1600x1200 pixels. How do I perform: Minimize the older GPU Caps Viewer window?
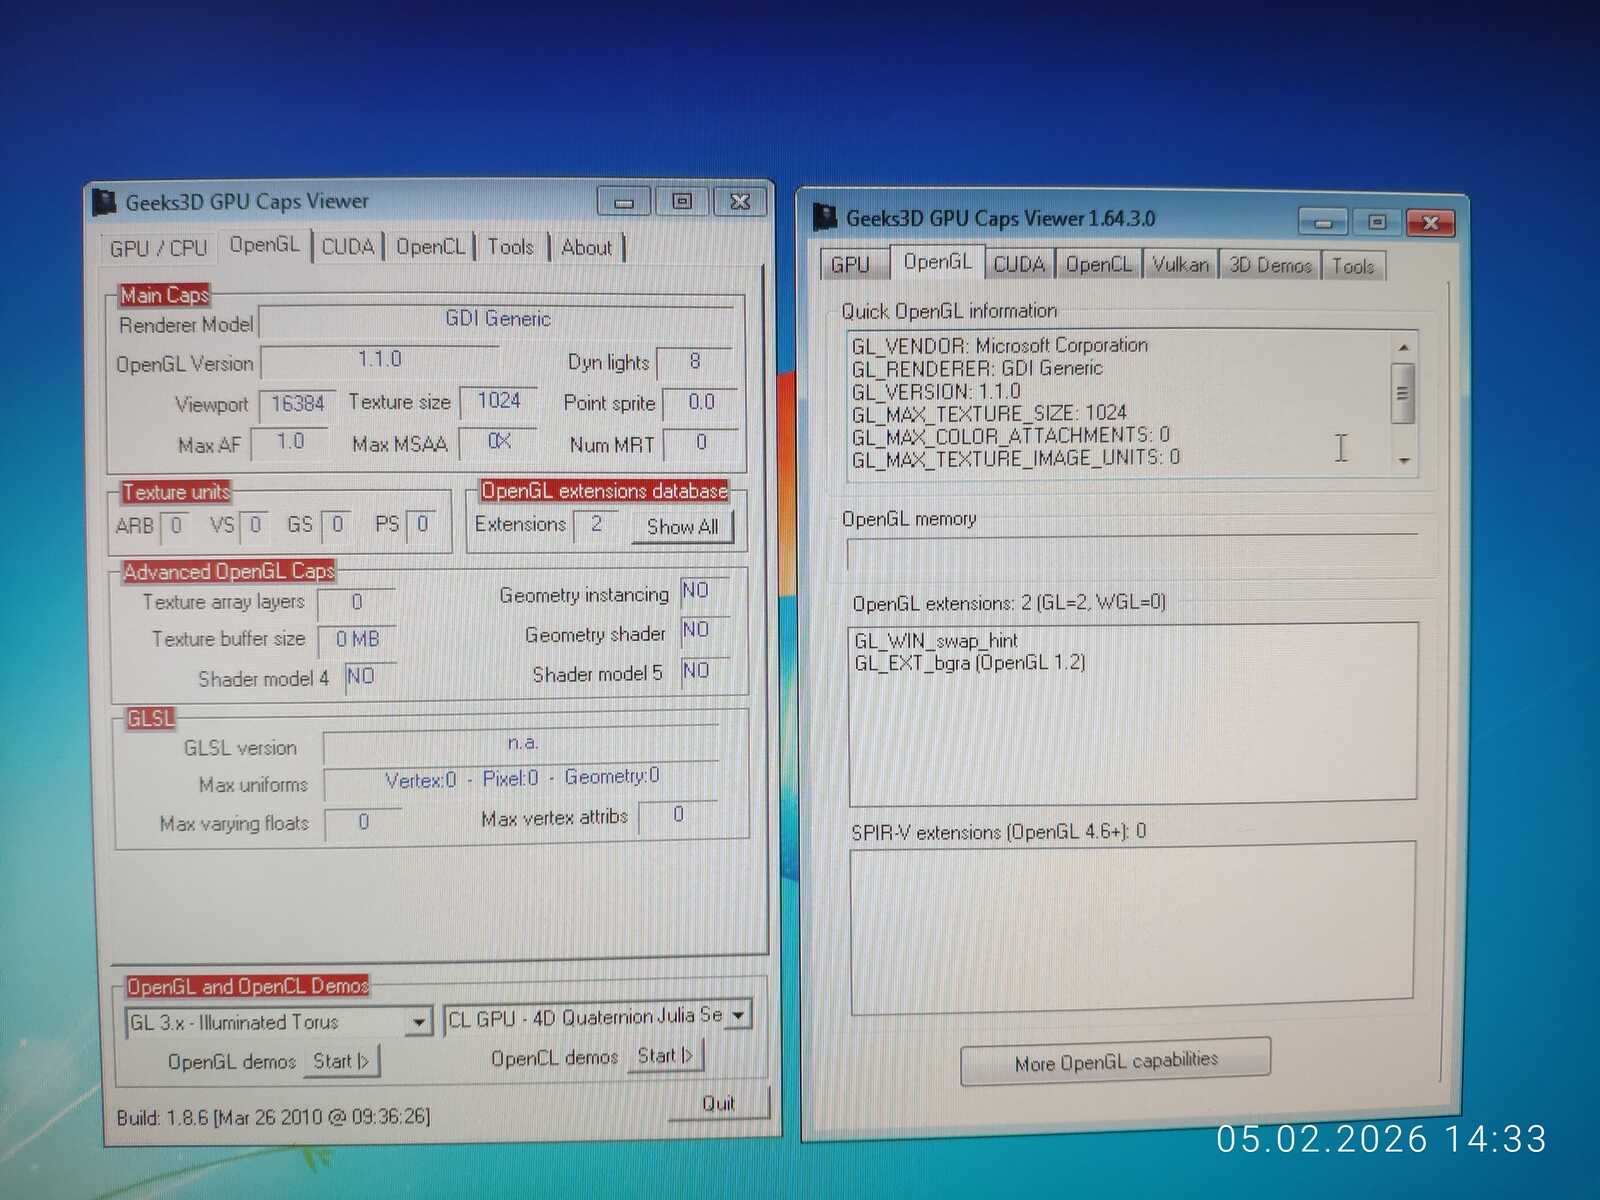pyautogui.click(x=624, y=202)
